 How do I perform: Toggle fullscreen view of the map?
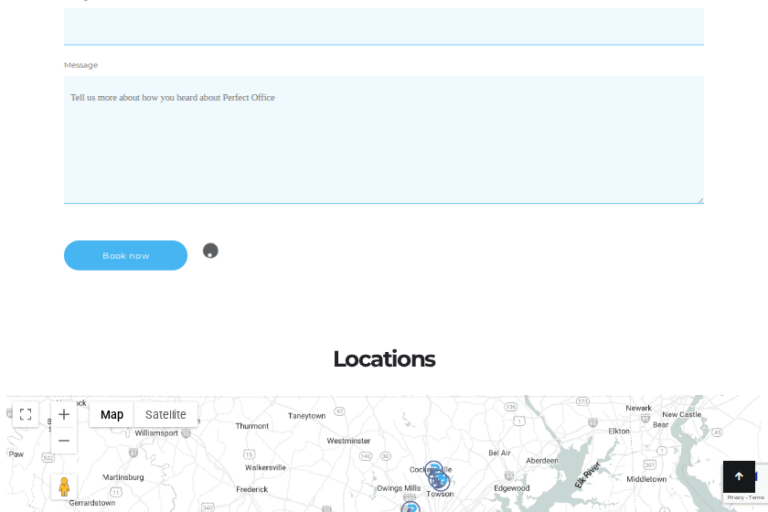pyautogui.click(x=25, y=414)
